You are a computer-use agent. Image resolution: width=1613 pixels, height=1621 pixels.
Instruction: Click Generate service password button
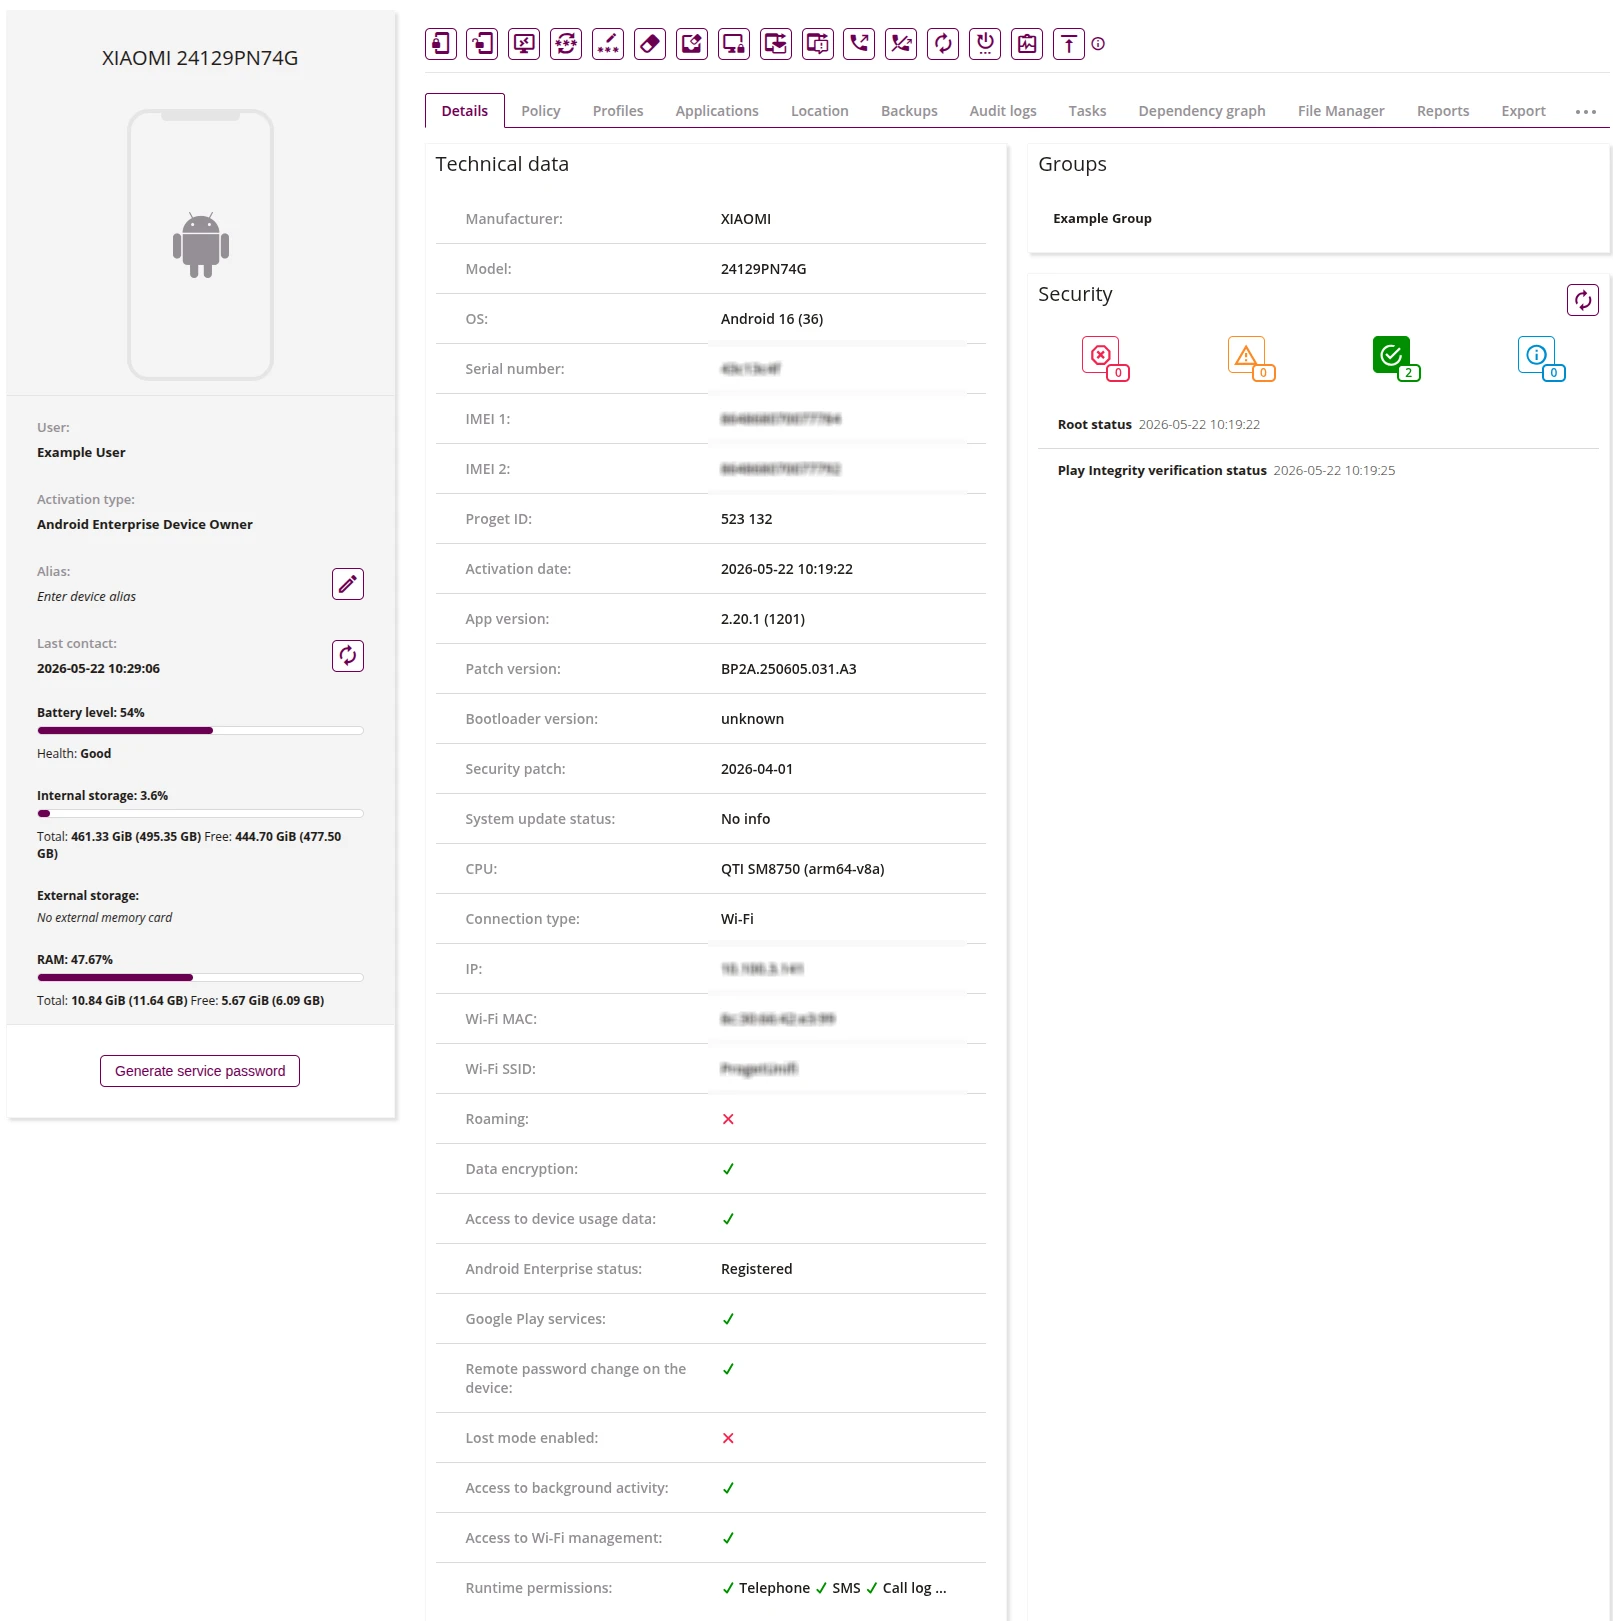(x=200, y=1071)
